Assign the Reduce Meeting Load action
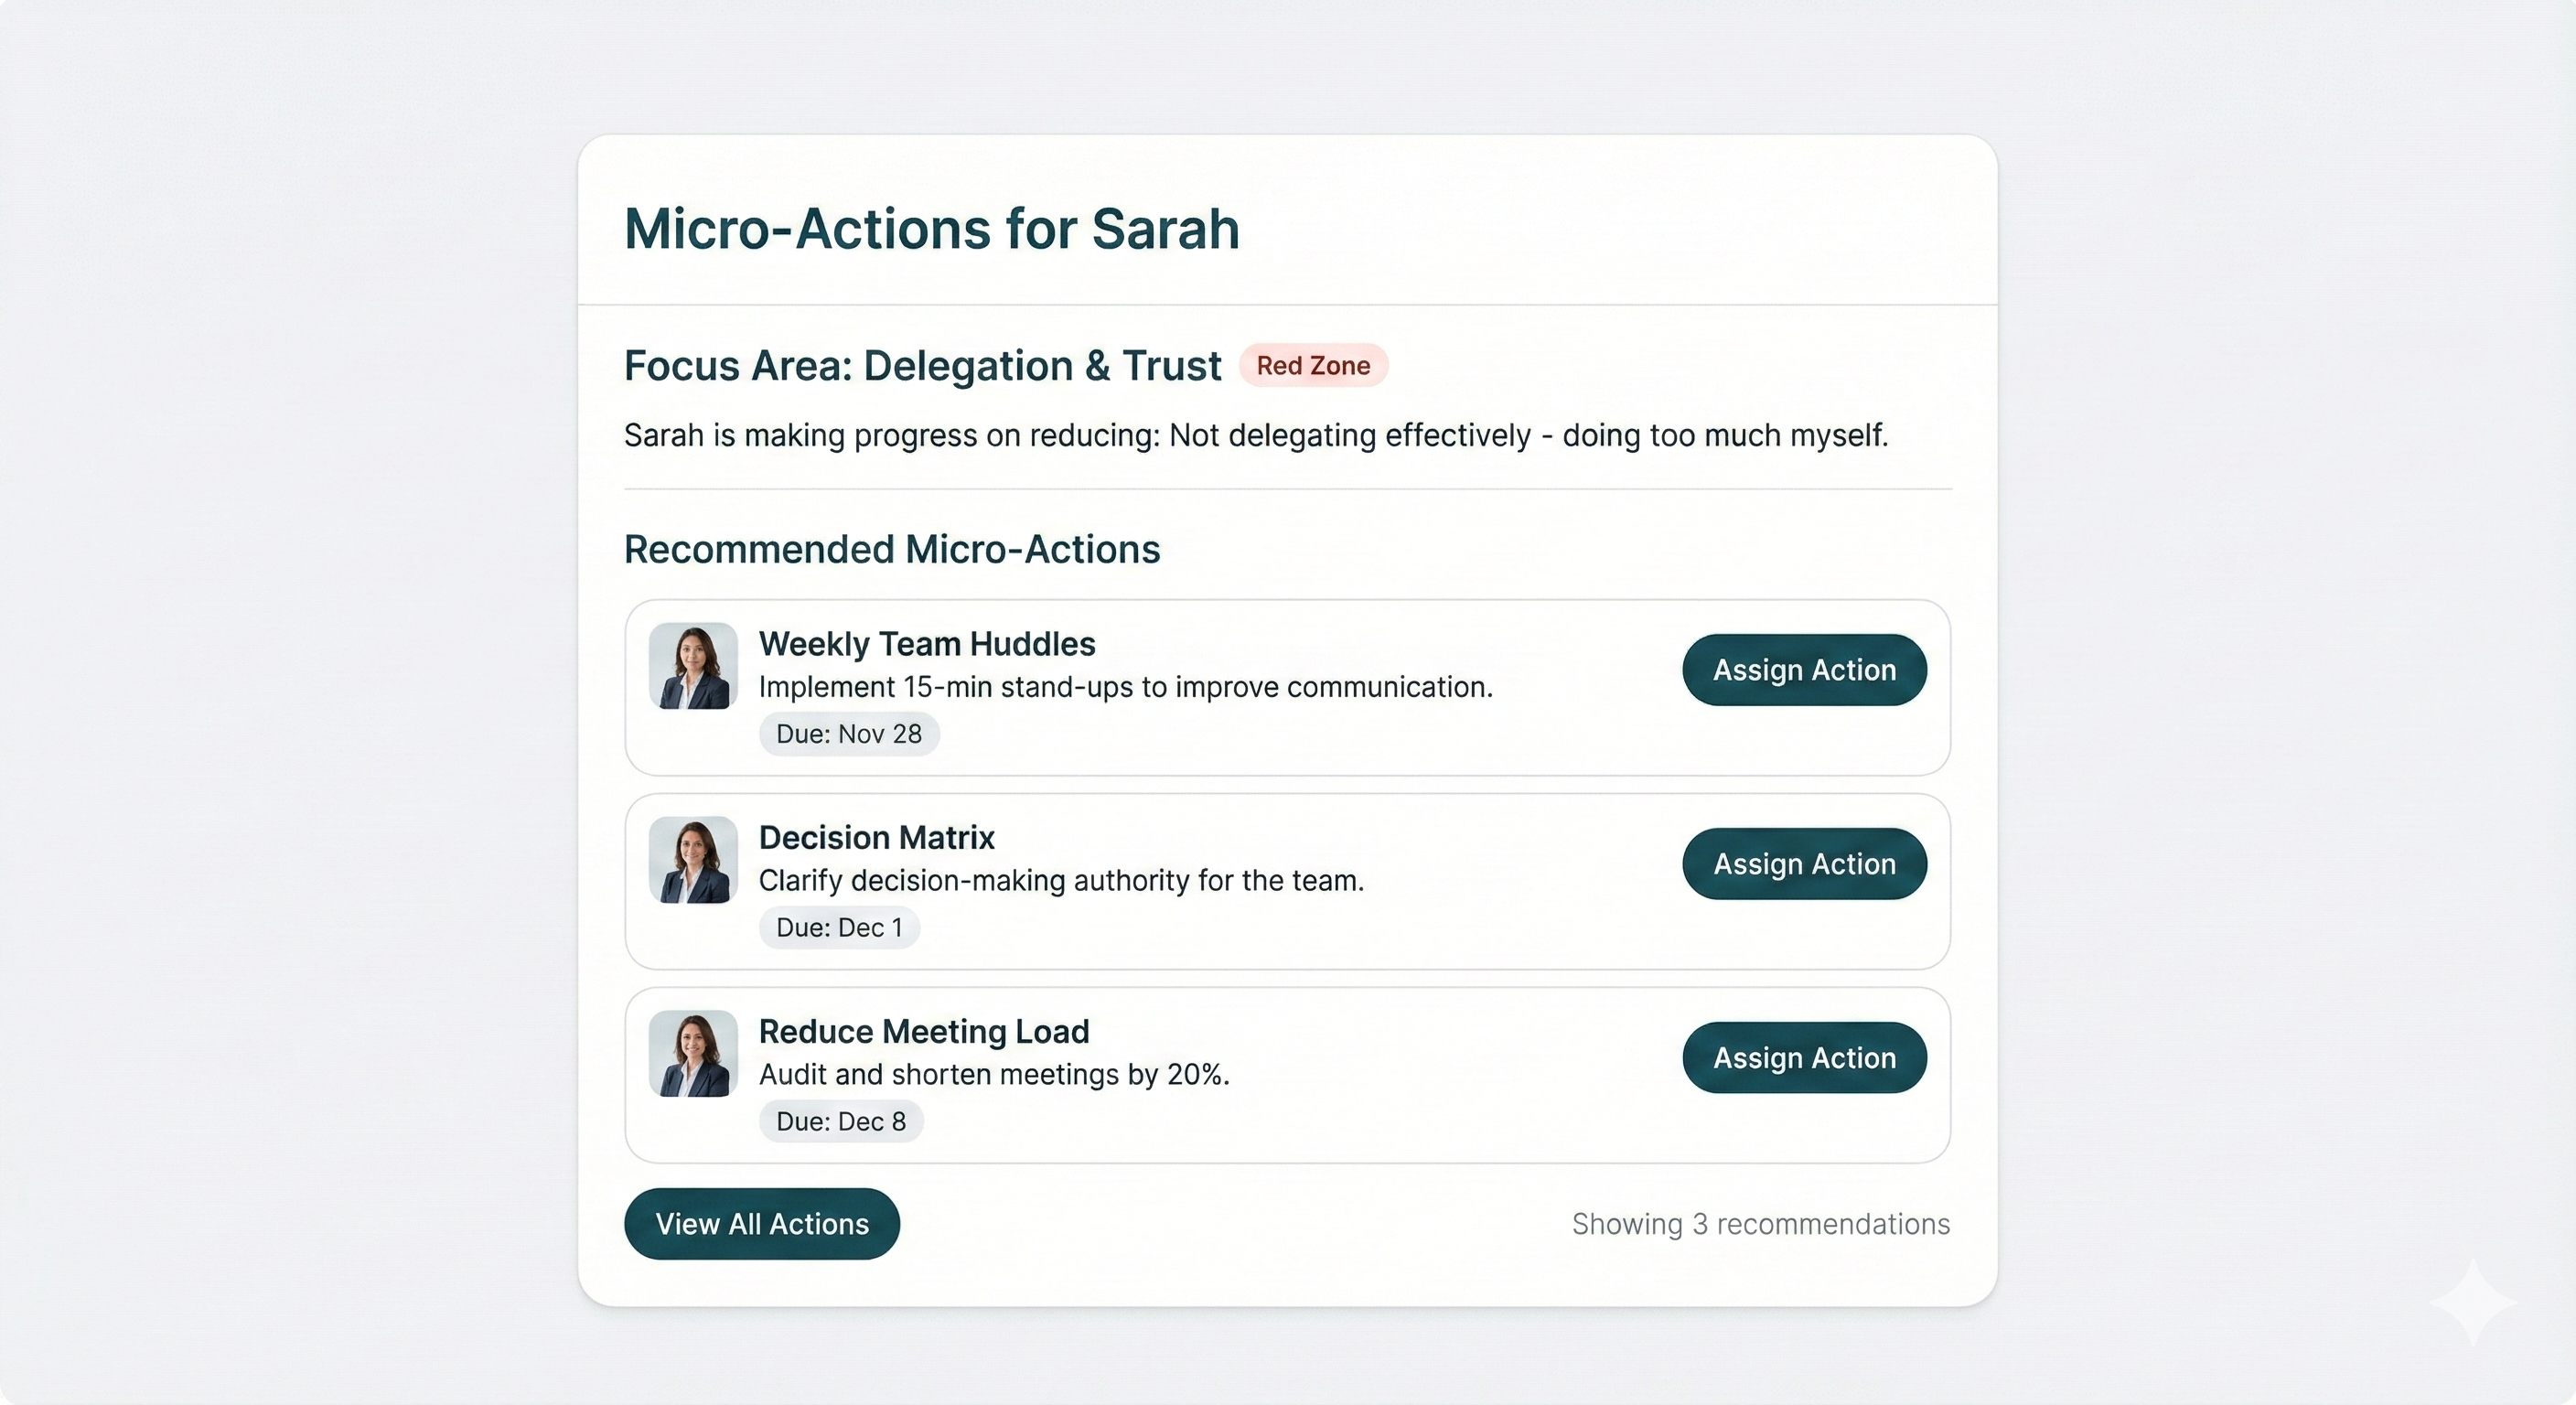Viewport: 2576px width, 1405px height. click(1804, 1057)
